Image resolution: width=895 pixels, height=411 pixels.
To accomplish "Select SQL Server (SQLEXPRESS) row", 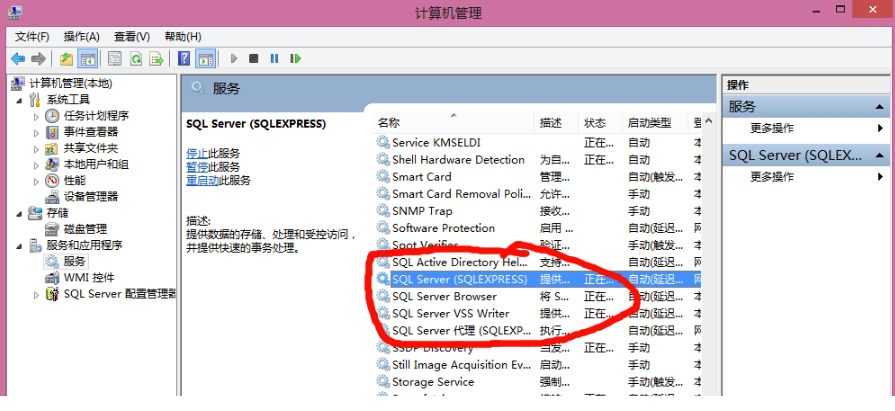I will click(538, 279).
